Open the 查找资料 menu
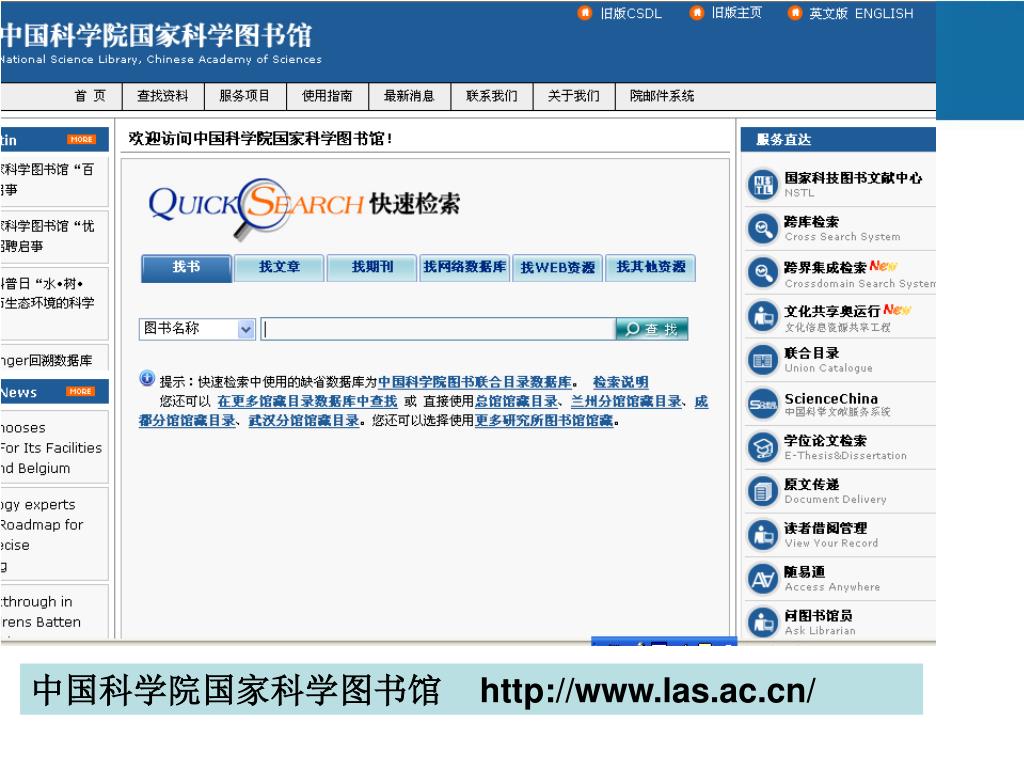This screenshot has height=768, width=1024. tap(163, 96)
